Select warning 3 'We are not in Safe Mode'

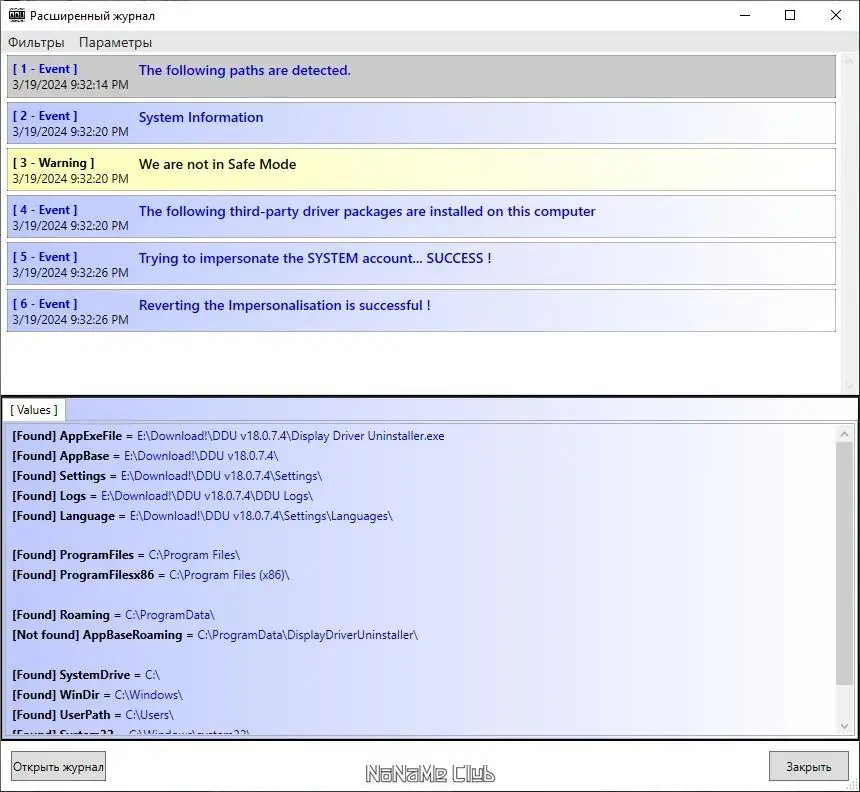click(x=421, y=170)
